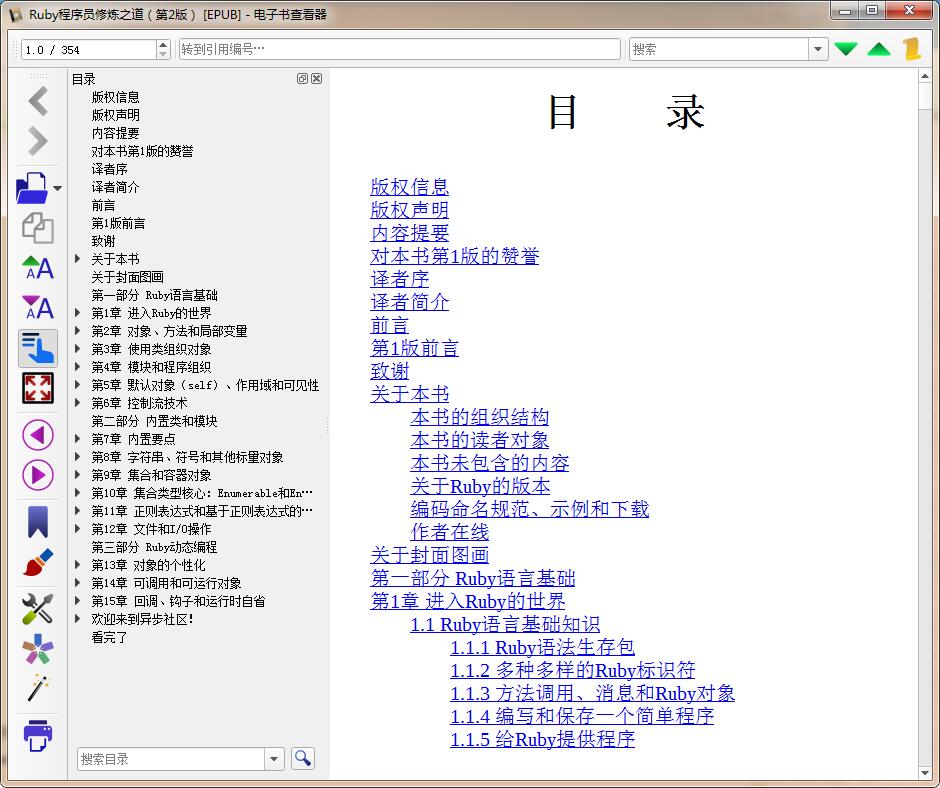The height and width of the screenshot is (788, 940).
Task: Open 作者在线 link
Action: (450, 532)
